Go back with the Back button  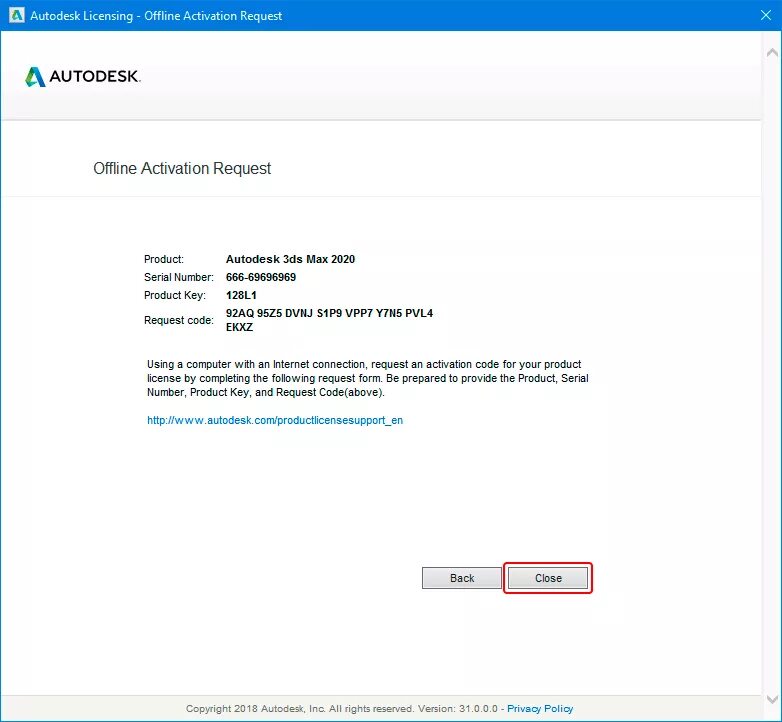462,578
